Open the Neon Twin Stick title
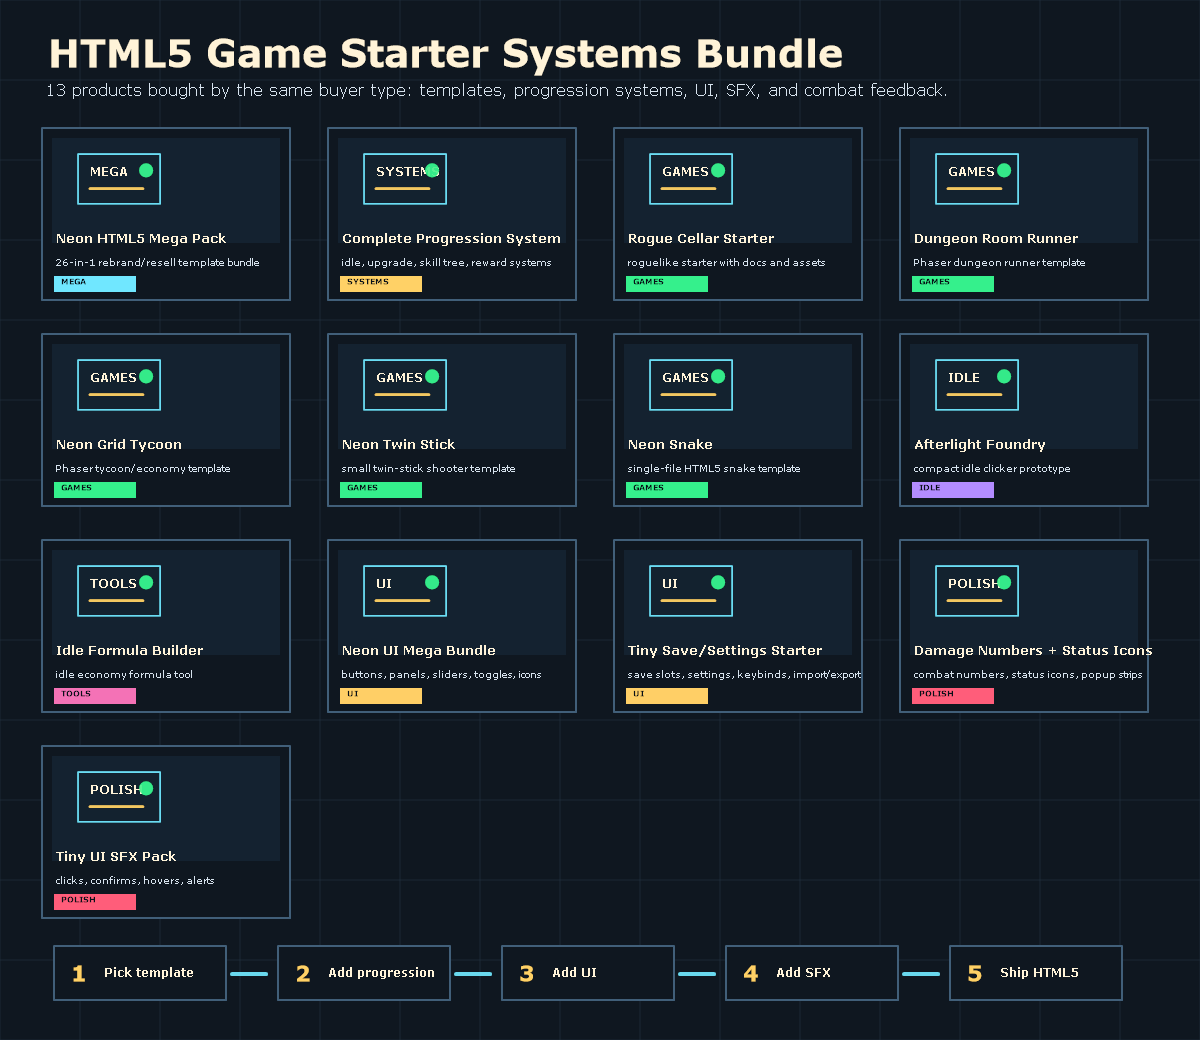The width and height of the screenshot is (1200, 1040). [x=398, y=445]
